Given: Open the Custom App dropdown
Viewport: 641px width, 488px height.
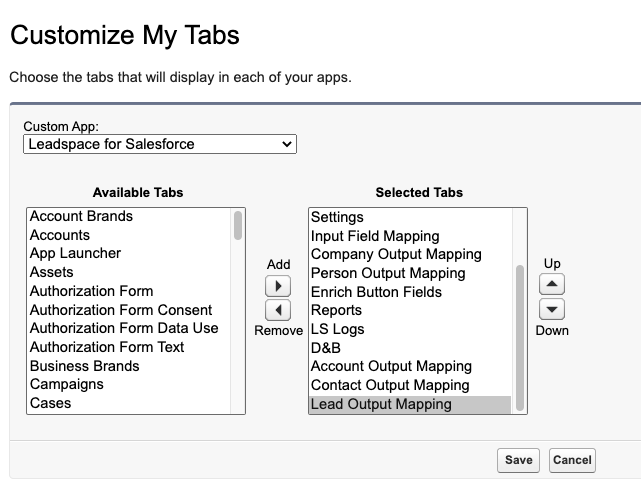Looking at the screenshot, I should 160,144.
